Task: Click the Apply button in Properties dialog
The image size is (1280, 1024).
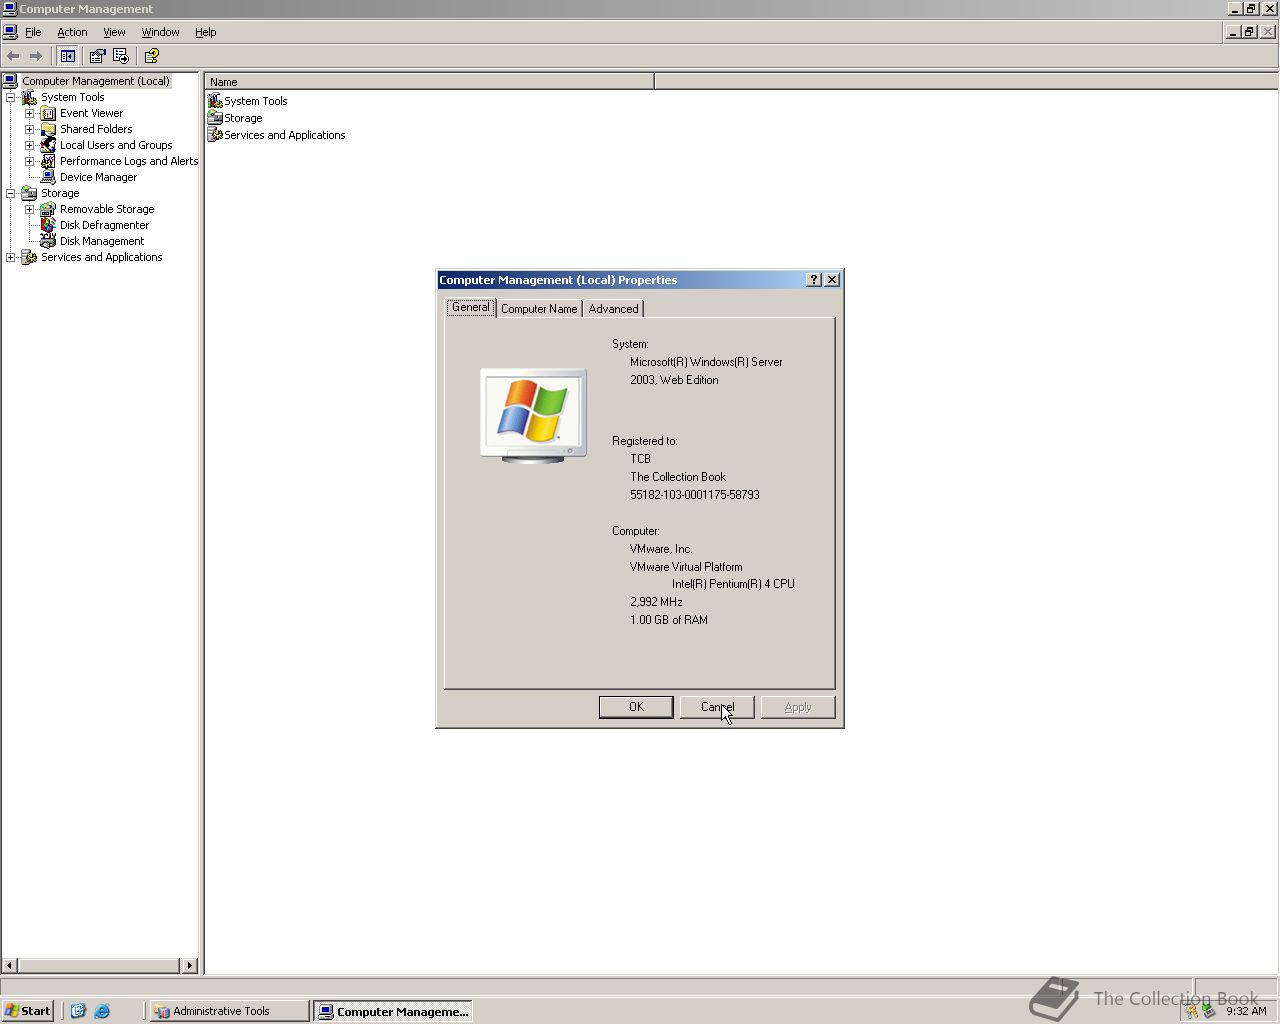Action: [x=798, y=707]
